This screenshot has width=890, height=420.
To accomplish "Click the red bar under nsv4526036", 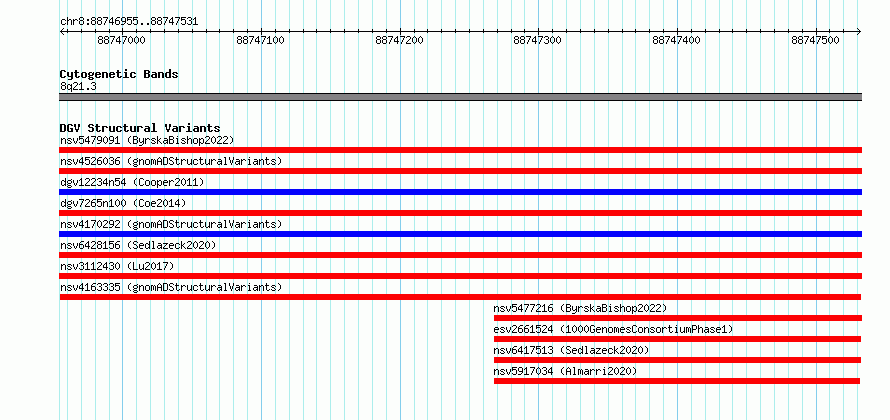I will pyautogui.click(x=460, y=171).
